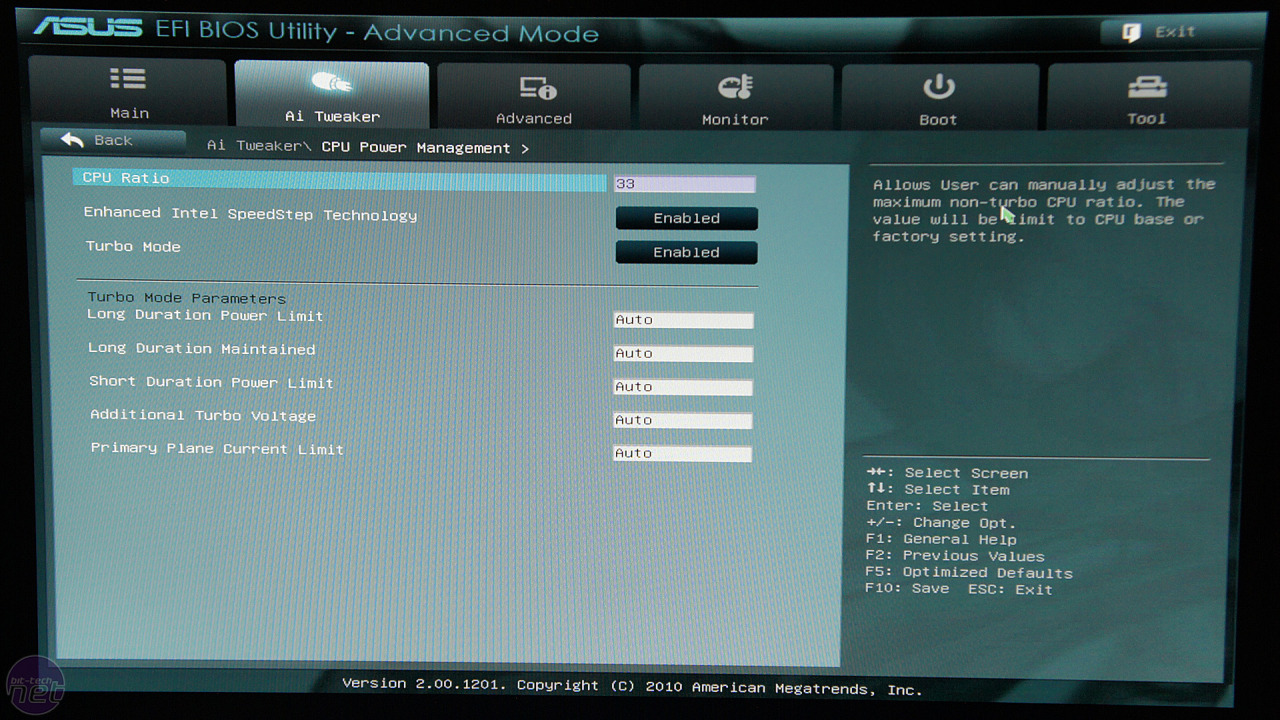The height and width of the screenshot is (720, 1280).
Task: Open the Advanced tab
Action: [534, 96]
